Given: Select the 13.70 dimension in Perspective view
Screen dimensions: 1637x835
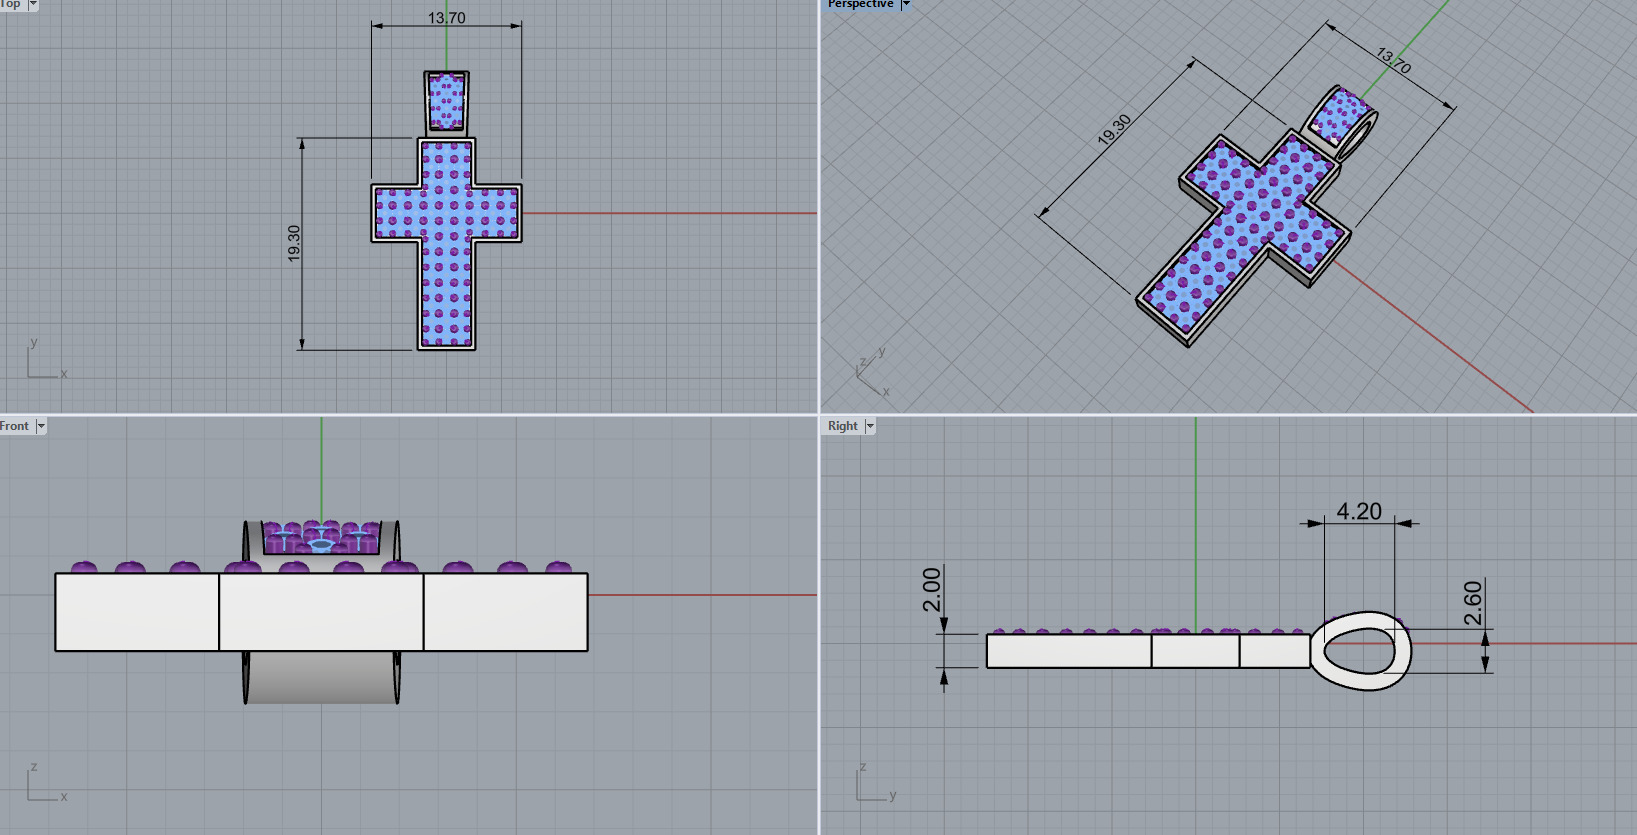Looking at the screenshot, I should tap(1393, 61).
